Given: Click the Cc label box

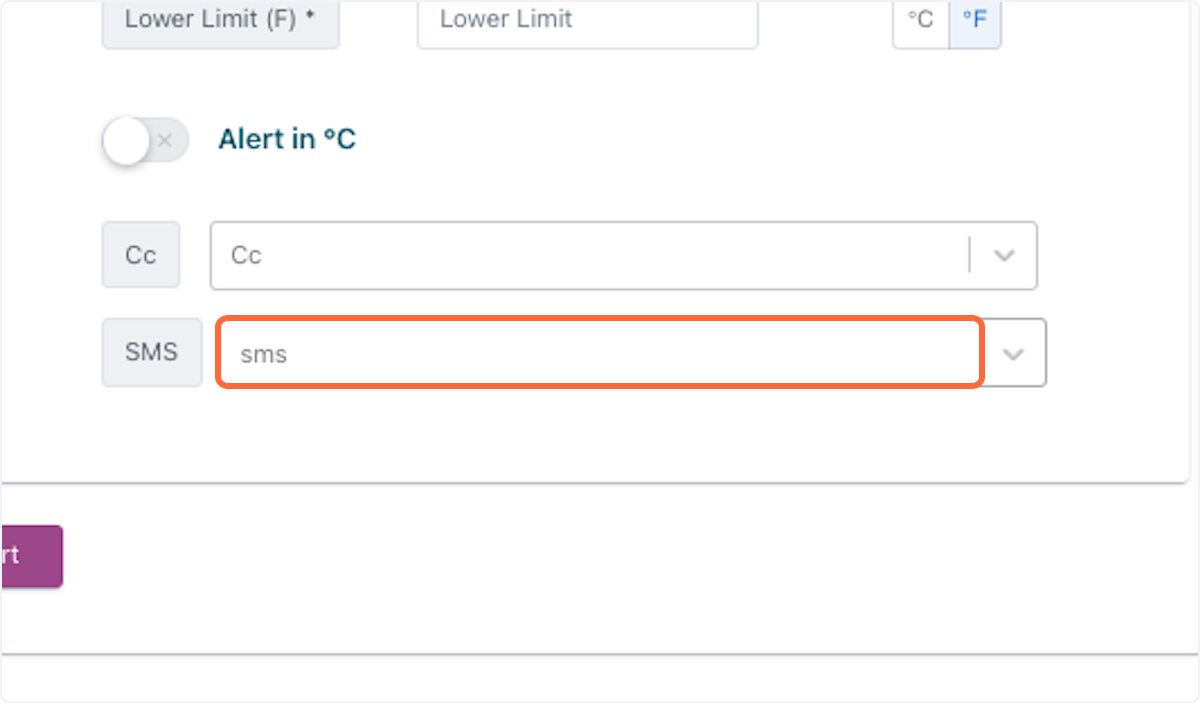Looking at the screenshot, I should (x=141, y=255).
